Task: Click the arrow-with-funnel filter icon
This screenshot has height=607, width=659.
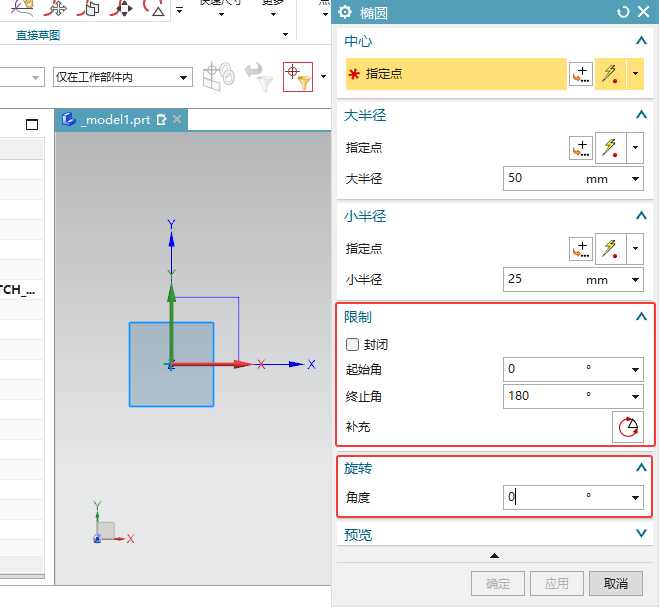Action: coord(258,77)
